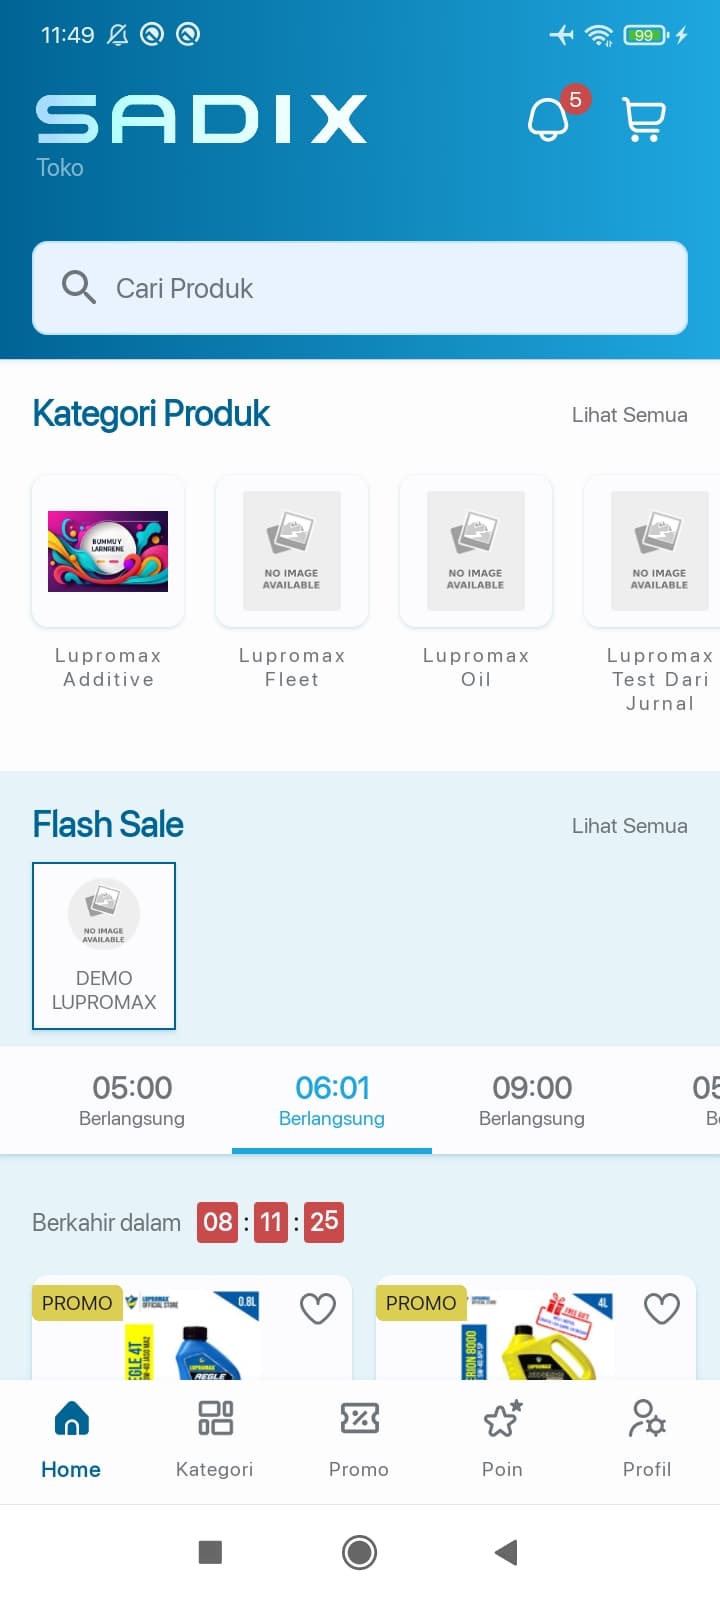Favorite the first promo product with heart

point(318,1308)
